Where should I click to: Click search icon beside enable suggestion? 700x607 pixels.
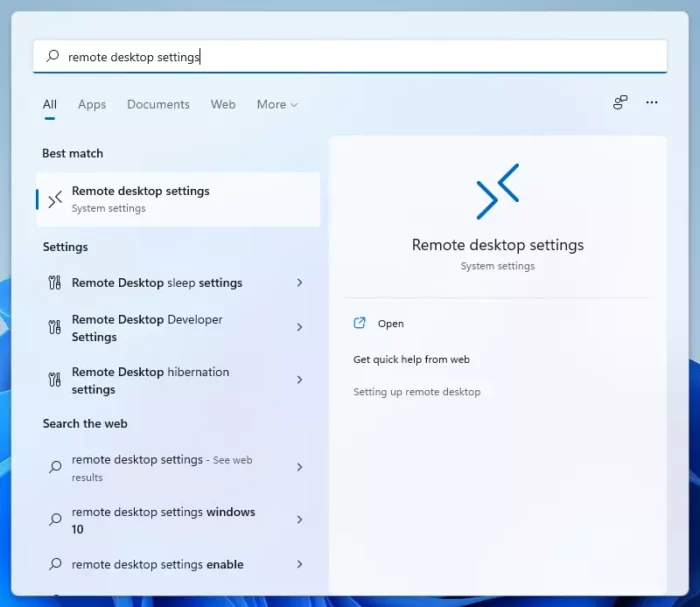55,564
